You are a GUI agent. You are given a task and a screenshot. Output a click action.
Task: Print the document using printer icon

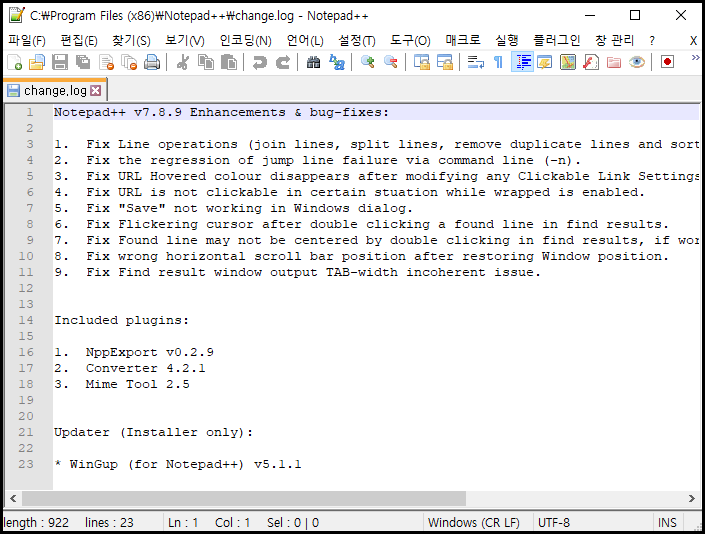152,62
